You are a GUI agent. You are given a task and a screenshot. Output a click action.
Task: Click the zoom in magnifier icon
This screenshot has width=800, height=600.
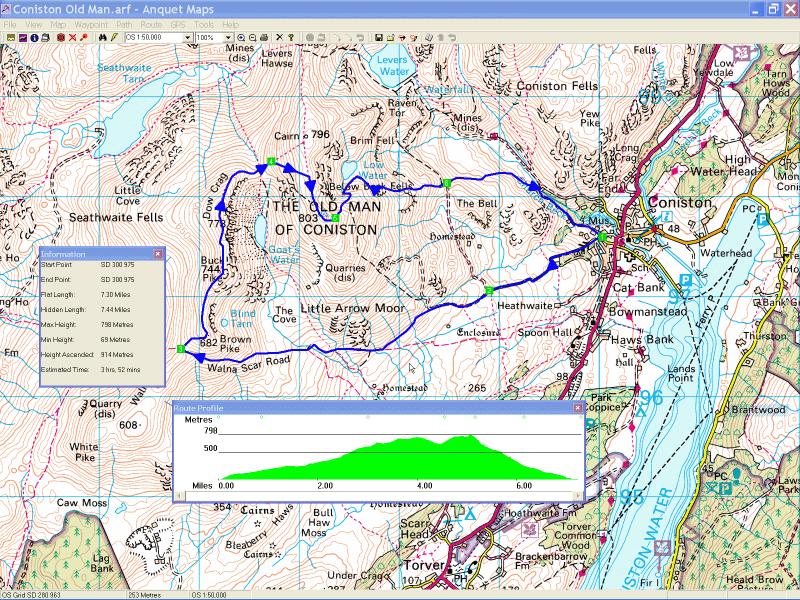coord(241,37)
